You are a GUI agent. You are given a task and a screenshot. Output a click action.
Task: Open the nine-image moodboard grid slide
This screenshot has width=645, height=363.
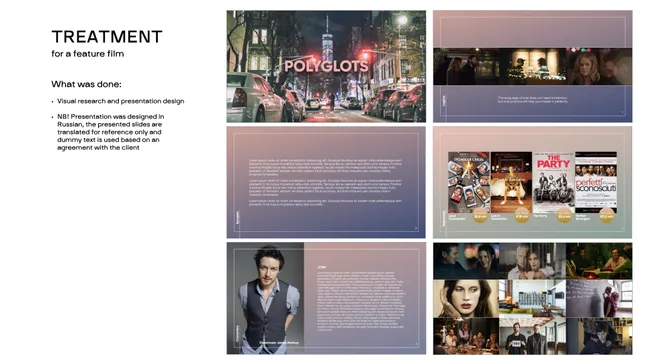532,298
